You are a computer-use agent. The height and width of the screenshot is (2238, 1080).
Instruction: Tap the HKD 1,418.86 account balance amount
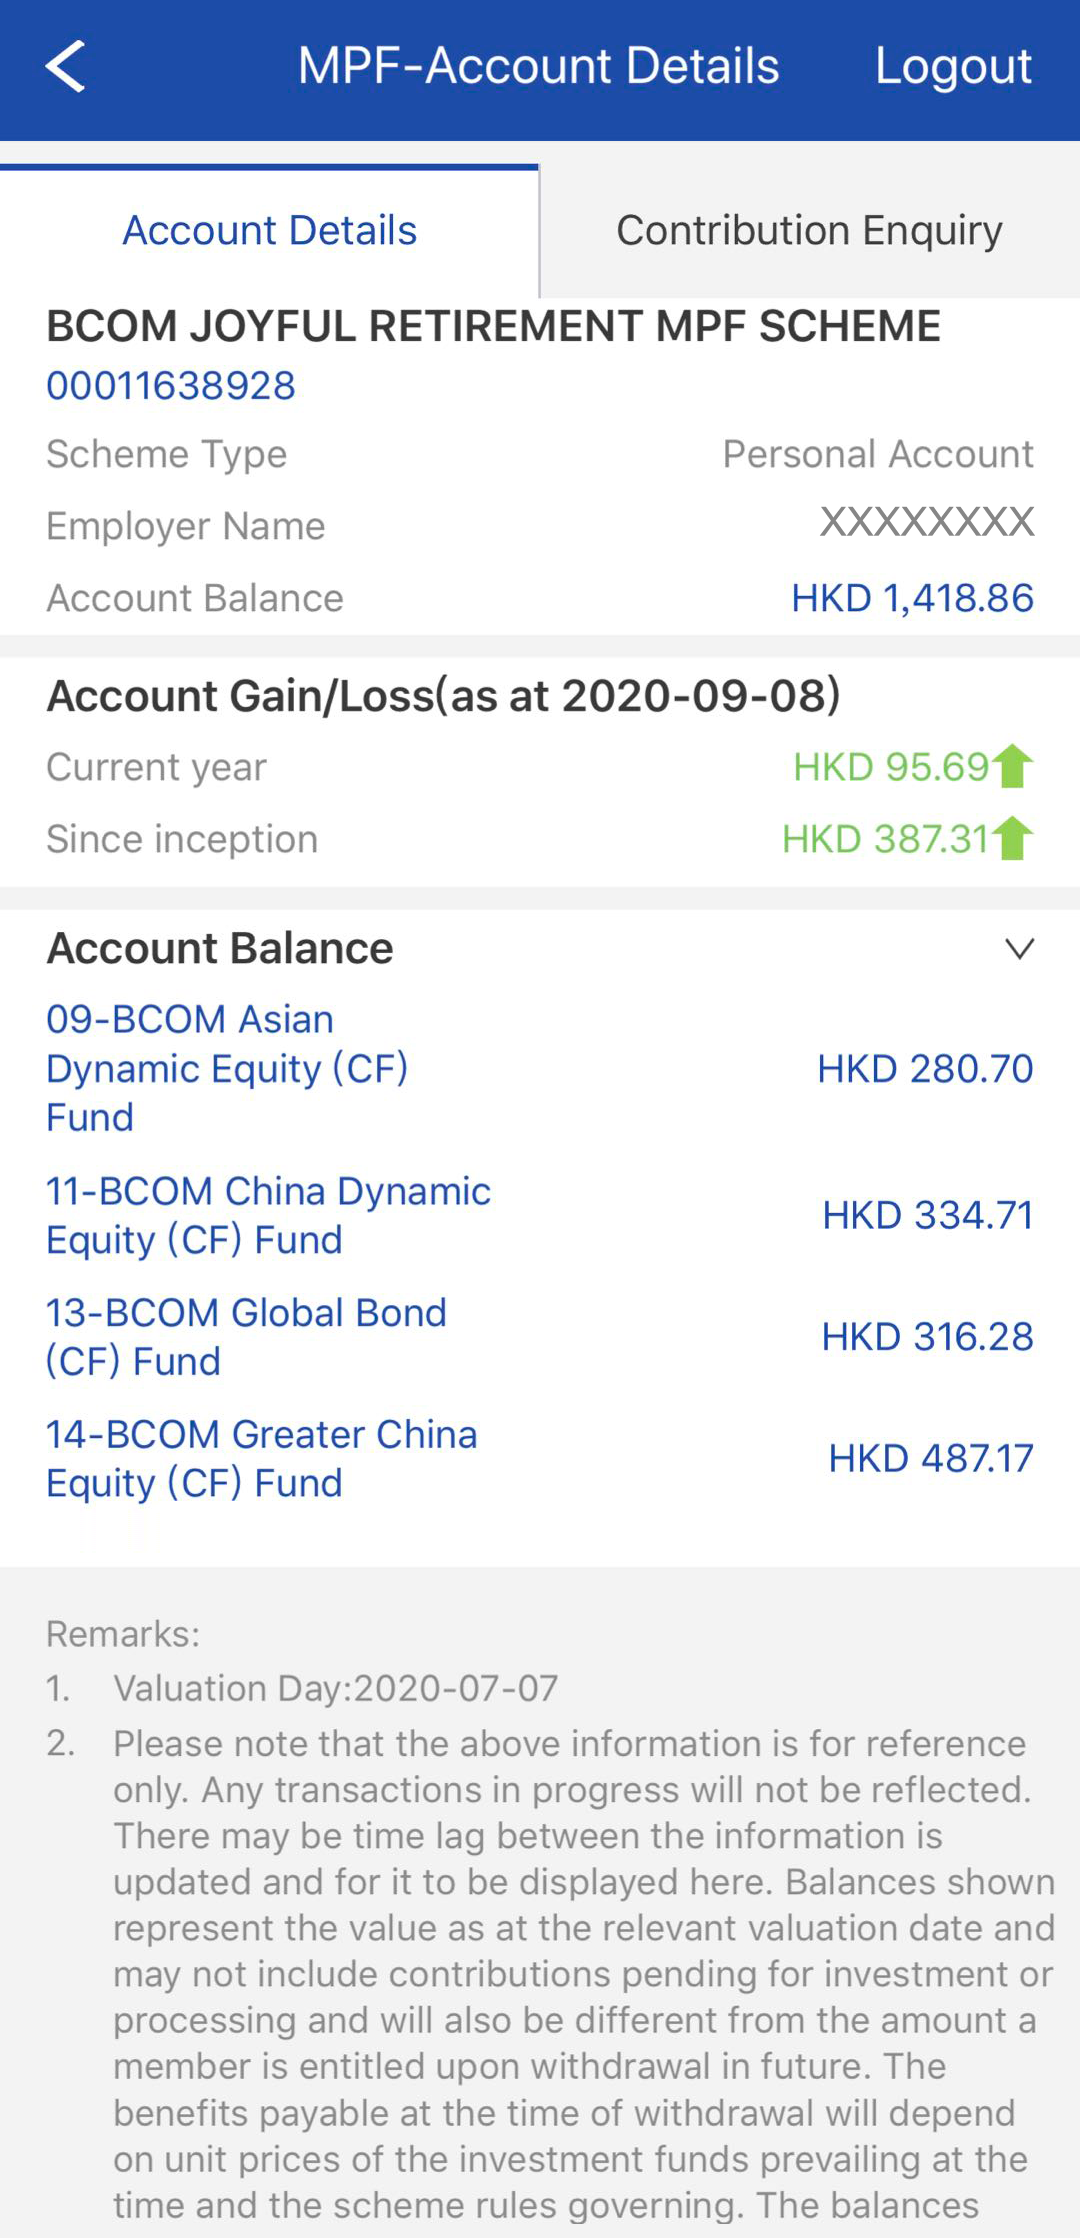tap(912, 598)
